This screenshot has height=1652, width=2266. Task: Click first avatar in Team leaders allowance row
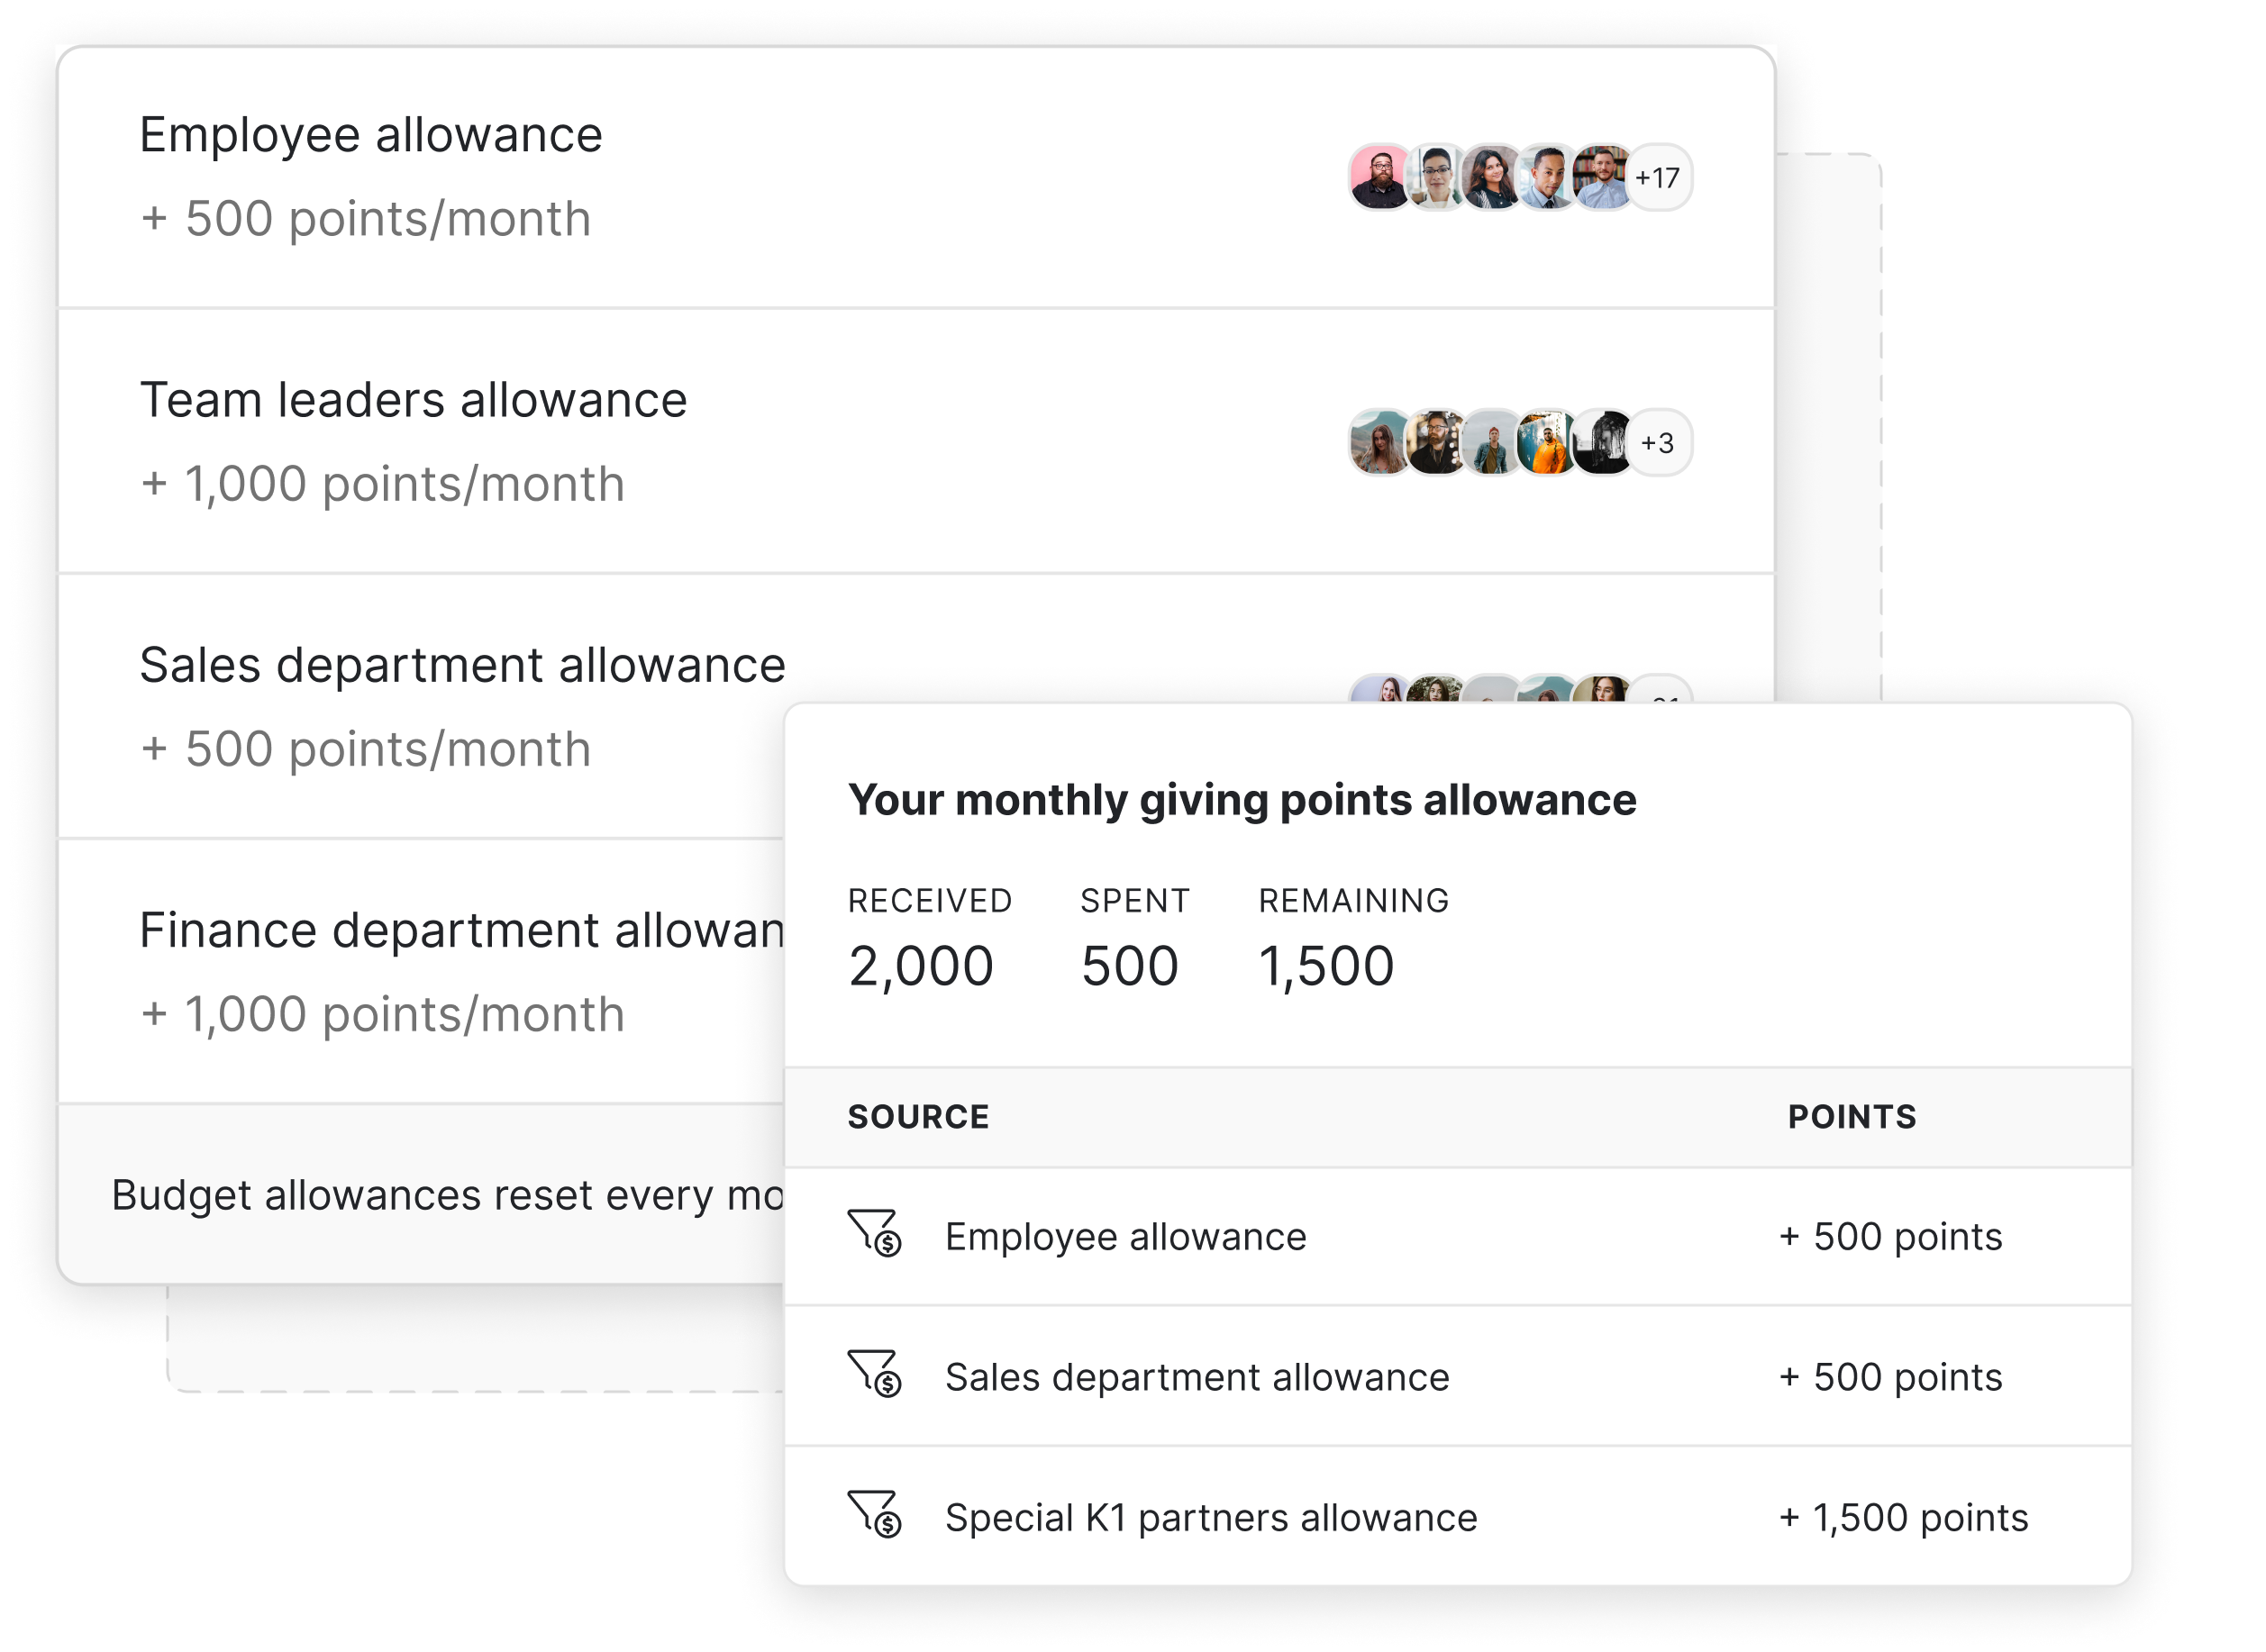point(1380,442)
